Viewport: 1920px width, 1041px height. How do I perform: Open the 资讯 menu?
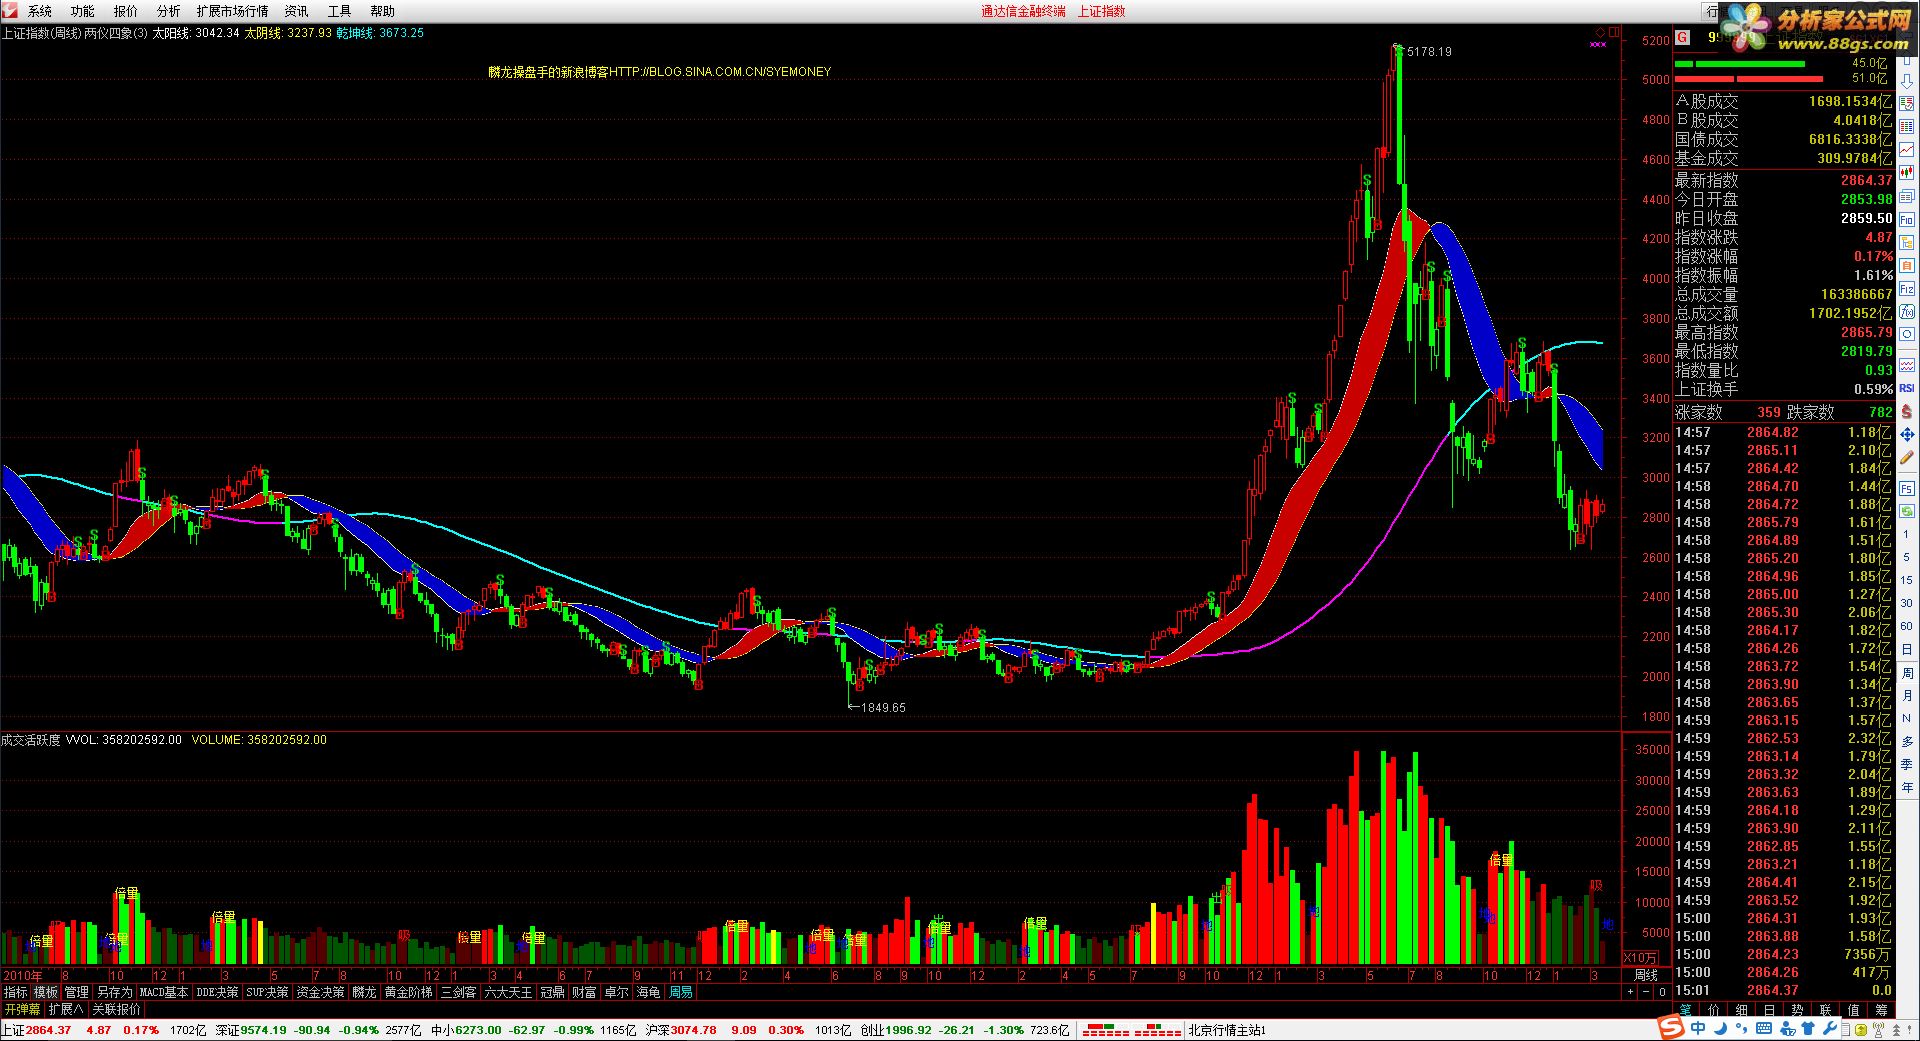click(297, 11)
